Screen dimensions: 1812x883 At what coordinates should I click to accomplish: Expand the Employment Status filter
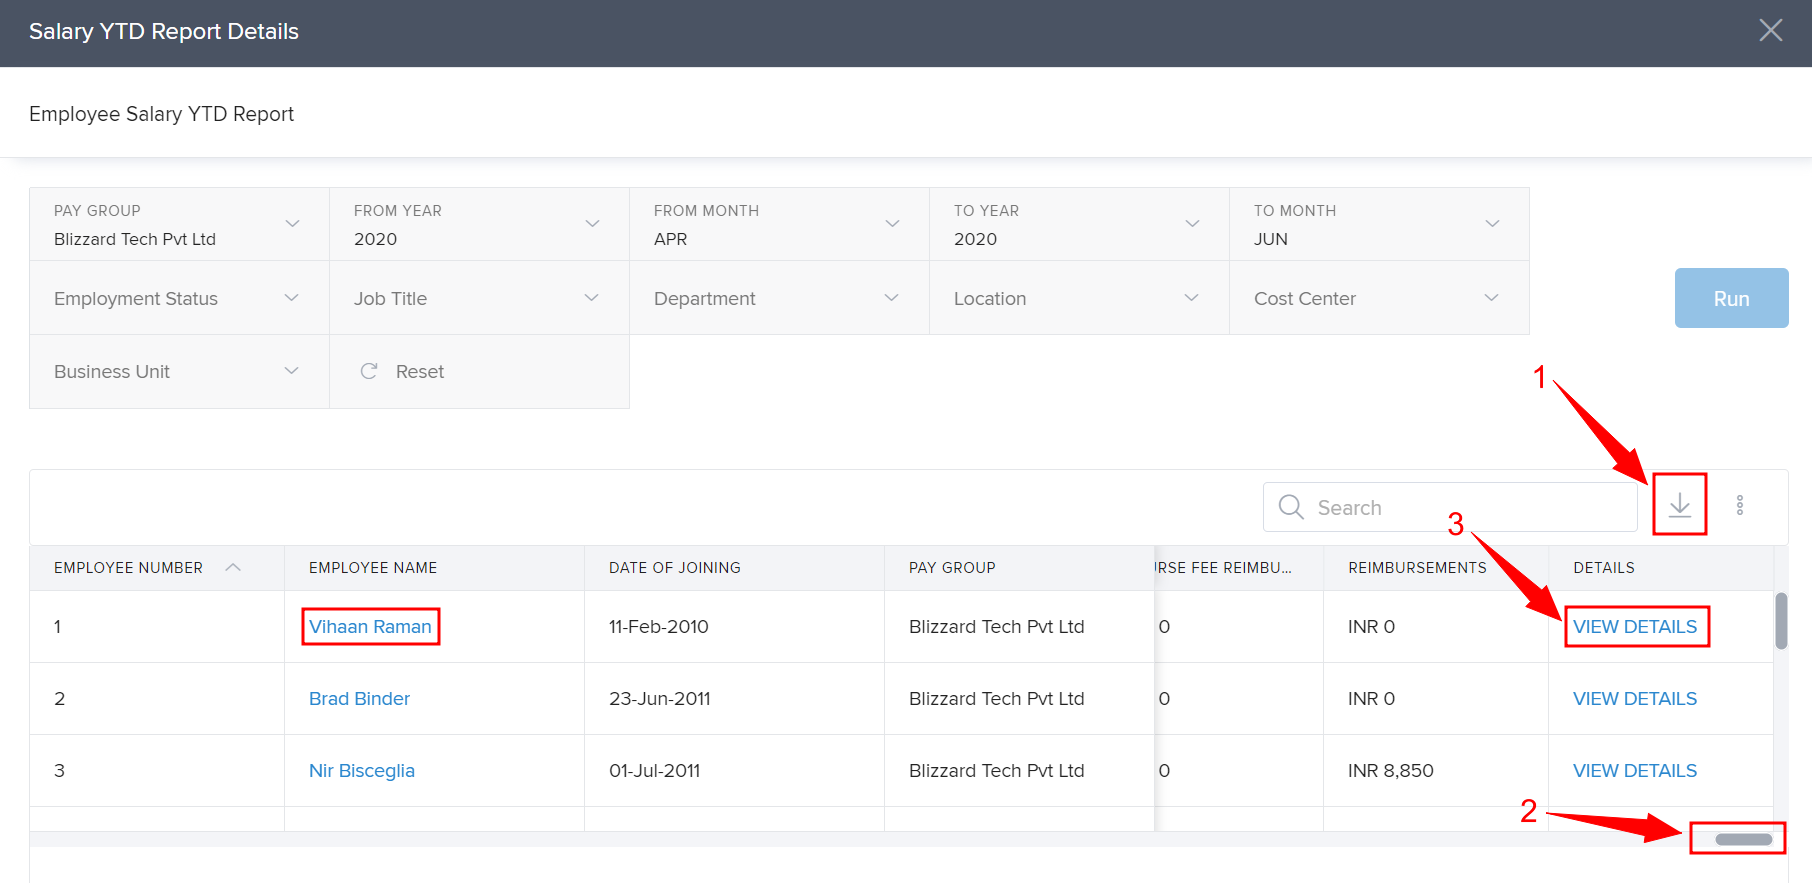pos(179,298)
